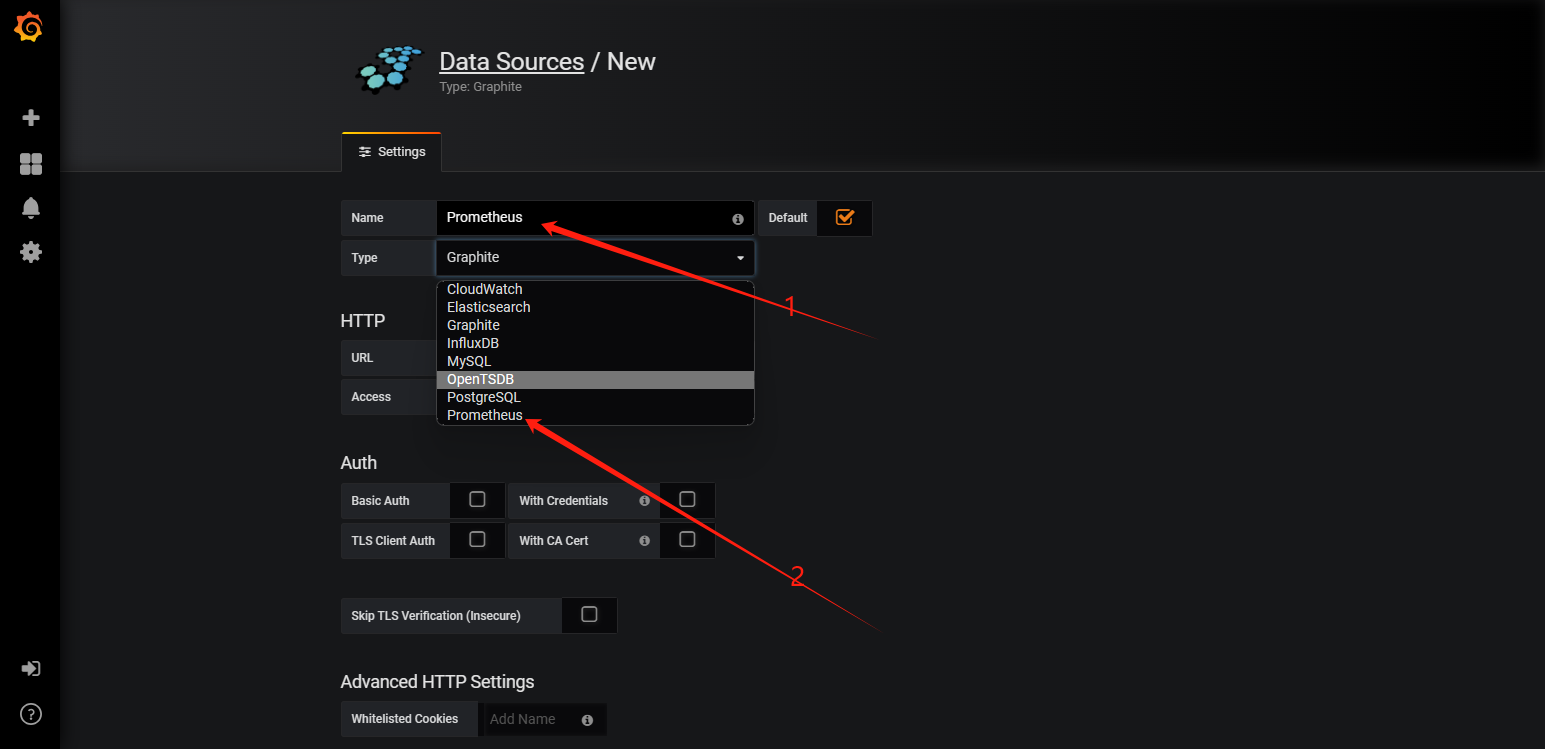The width and height of the screenshot is (1545, 749).
Task: Click the Add Name whitelisted cookies field
Action: click(x=545, y=719)
